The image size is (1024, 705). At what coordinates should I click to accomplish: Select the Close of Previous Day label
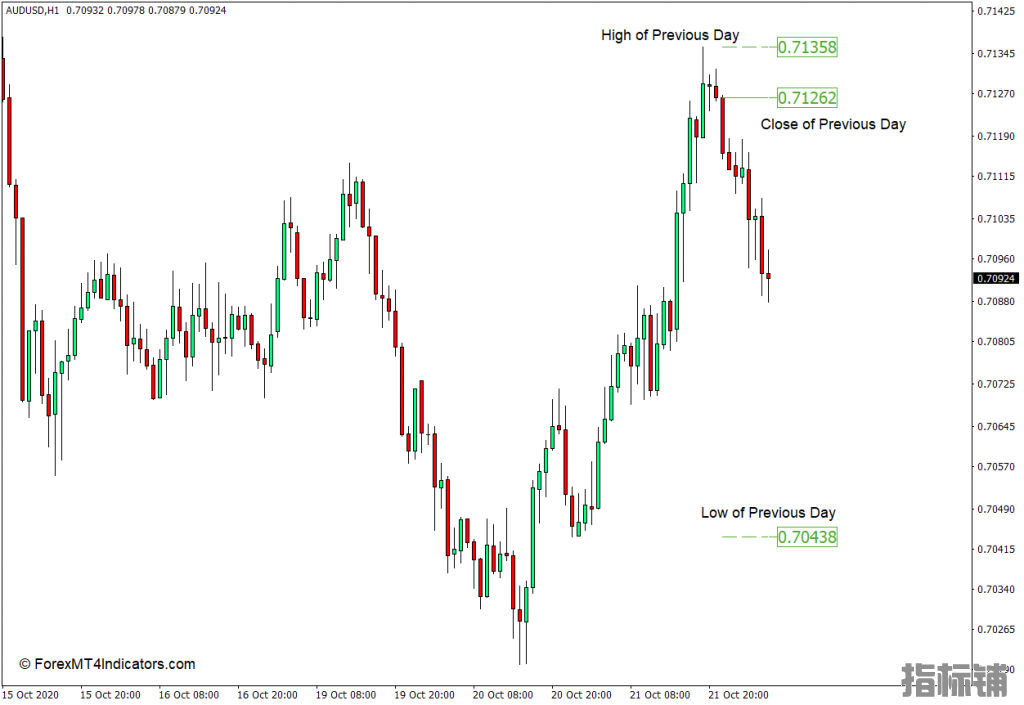pos(833,124)
